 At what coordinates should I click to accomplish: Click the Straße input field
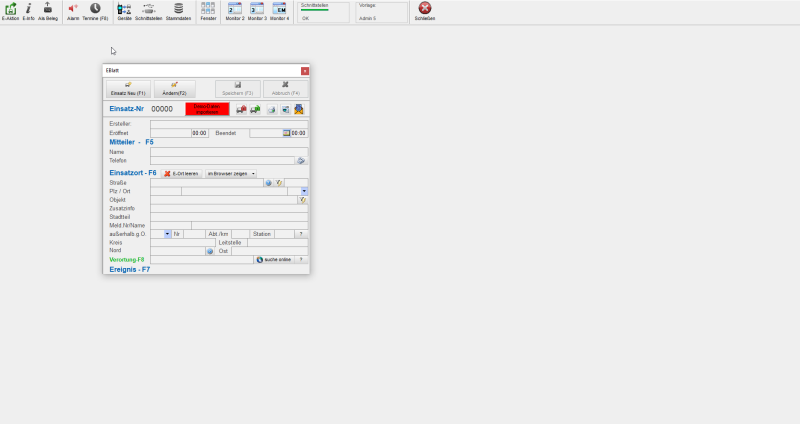pyautogui.click(x=206, y=183)
